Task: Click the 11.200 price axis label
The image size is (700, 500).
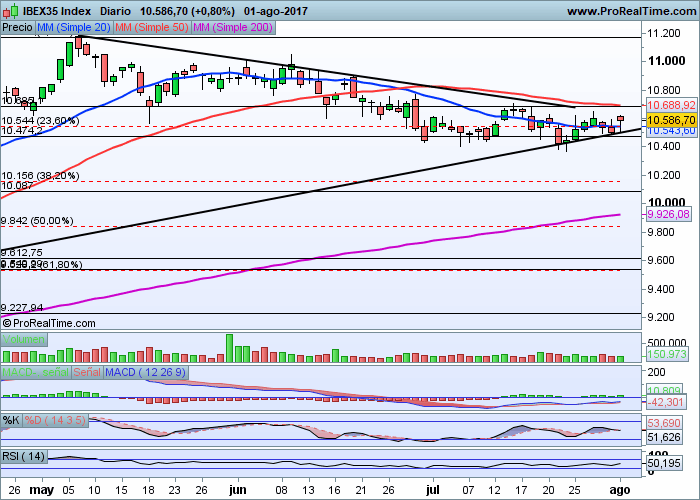Action: 664,33
